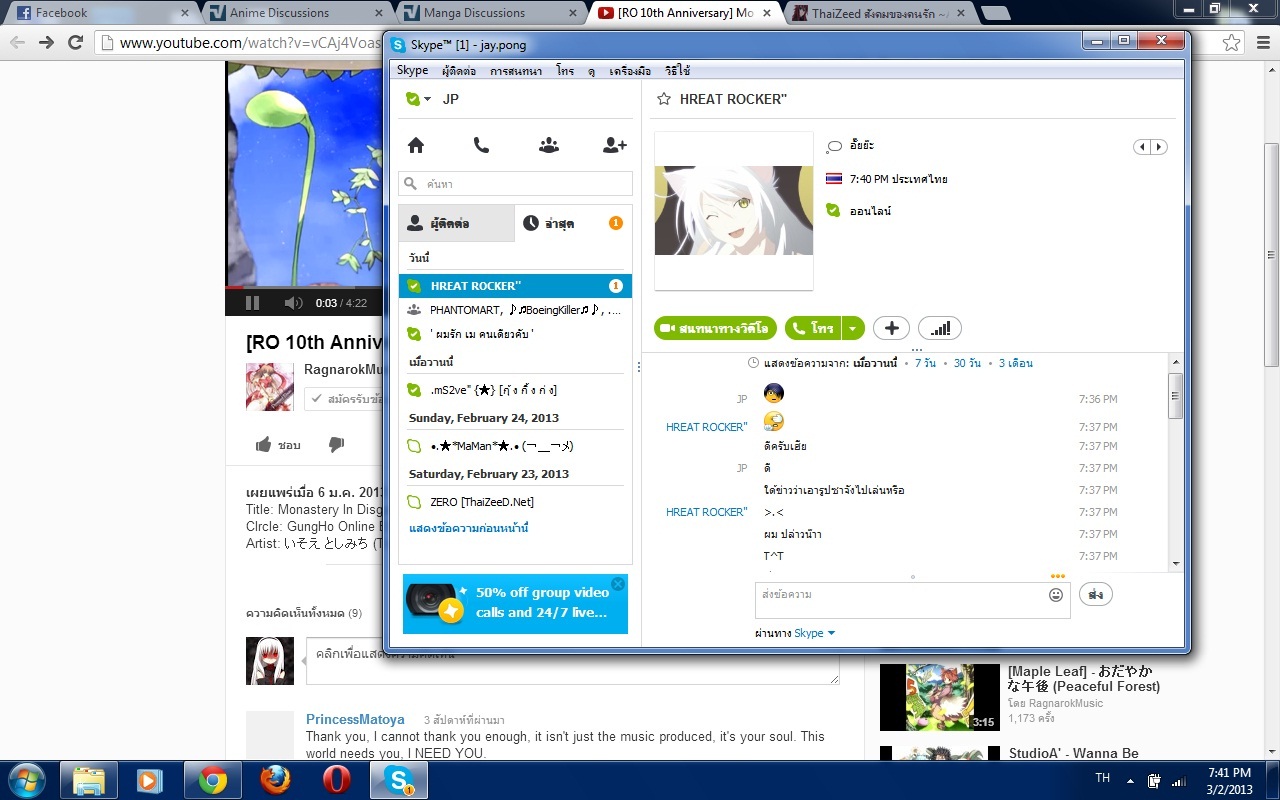The image size is (1280, 800).
Task: Open Windows Explorer from the taskbar
Action: (x=89, y=779)
